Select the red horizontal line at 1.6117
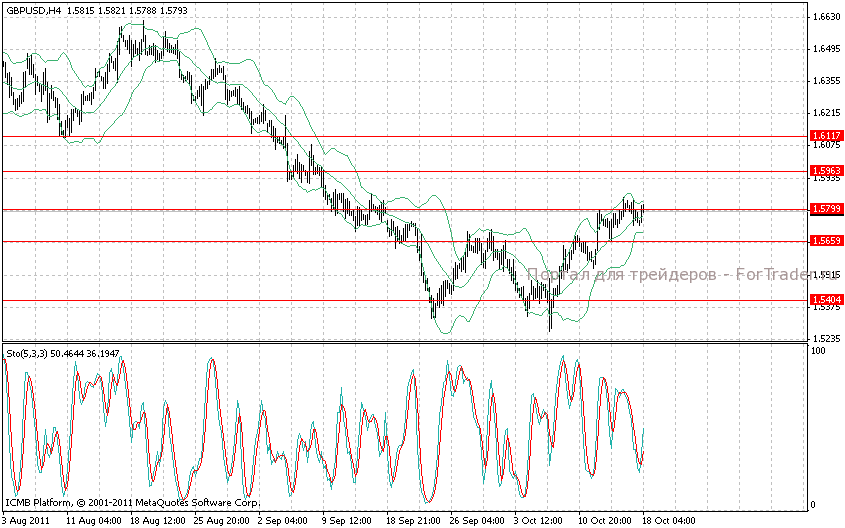The image size is (845, 528). tap(404, 136)
